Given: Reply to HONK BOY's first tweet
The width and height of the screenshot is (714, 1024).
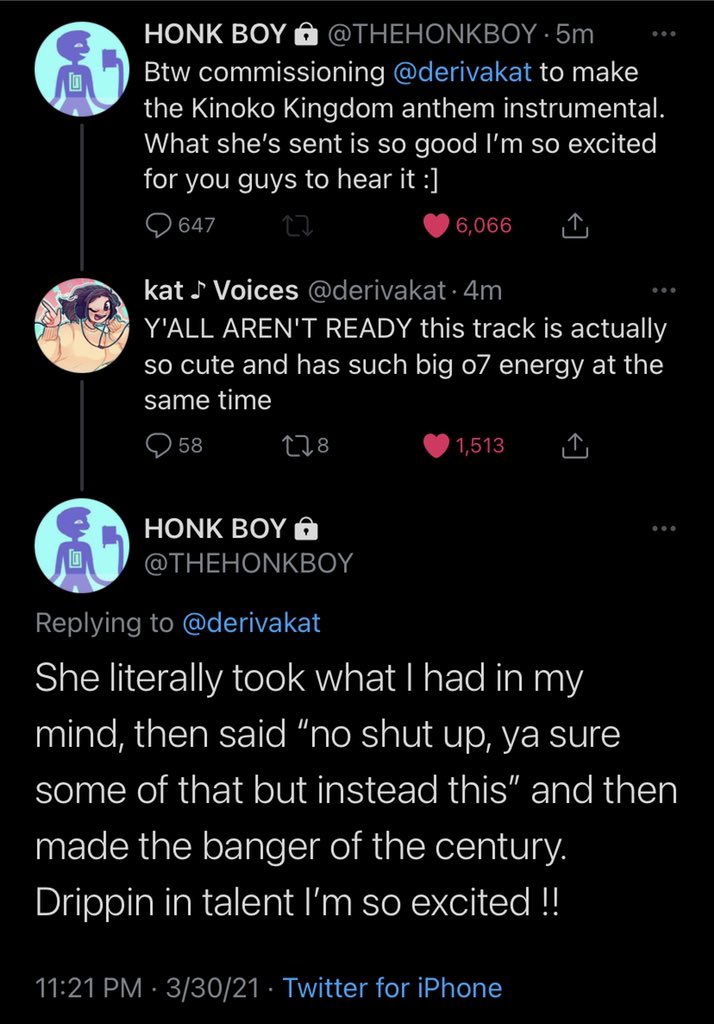Looking at the screenshot, I should tap(160, 226).
